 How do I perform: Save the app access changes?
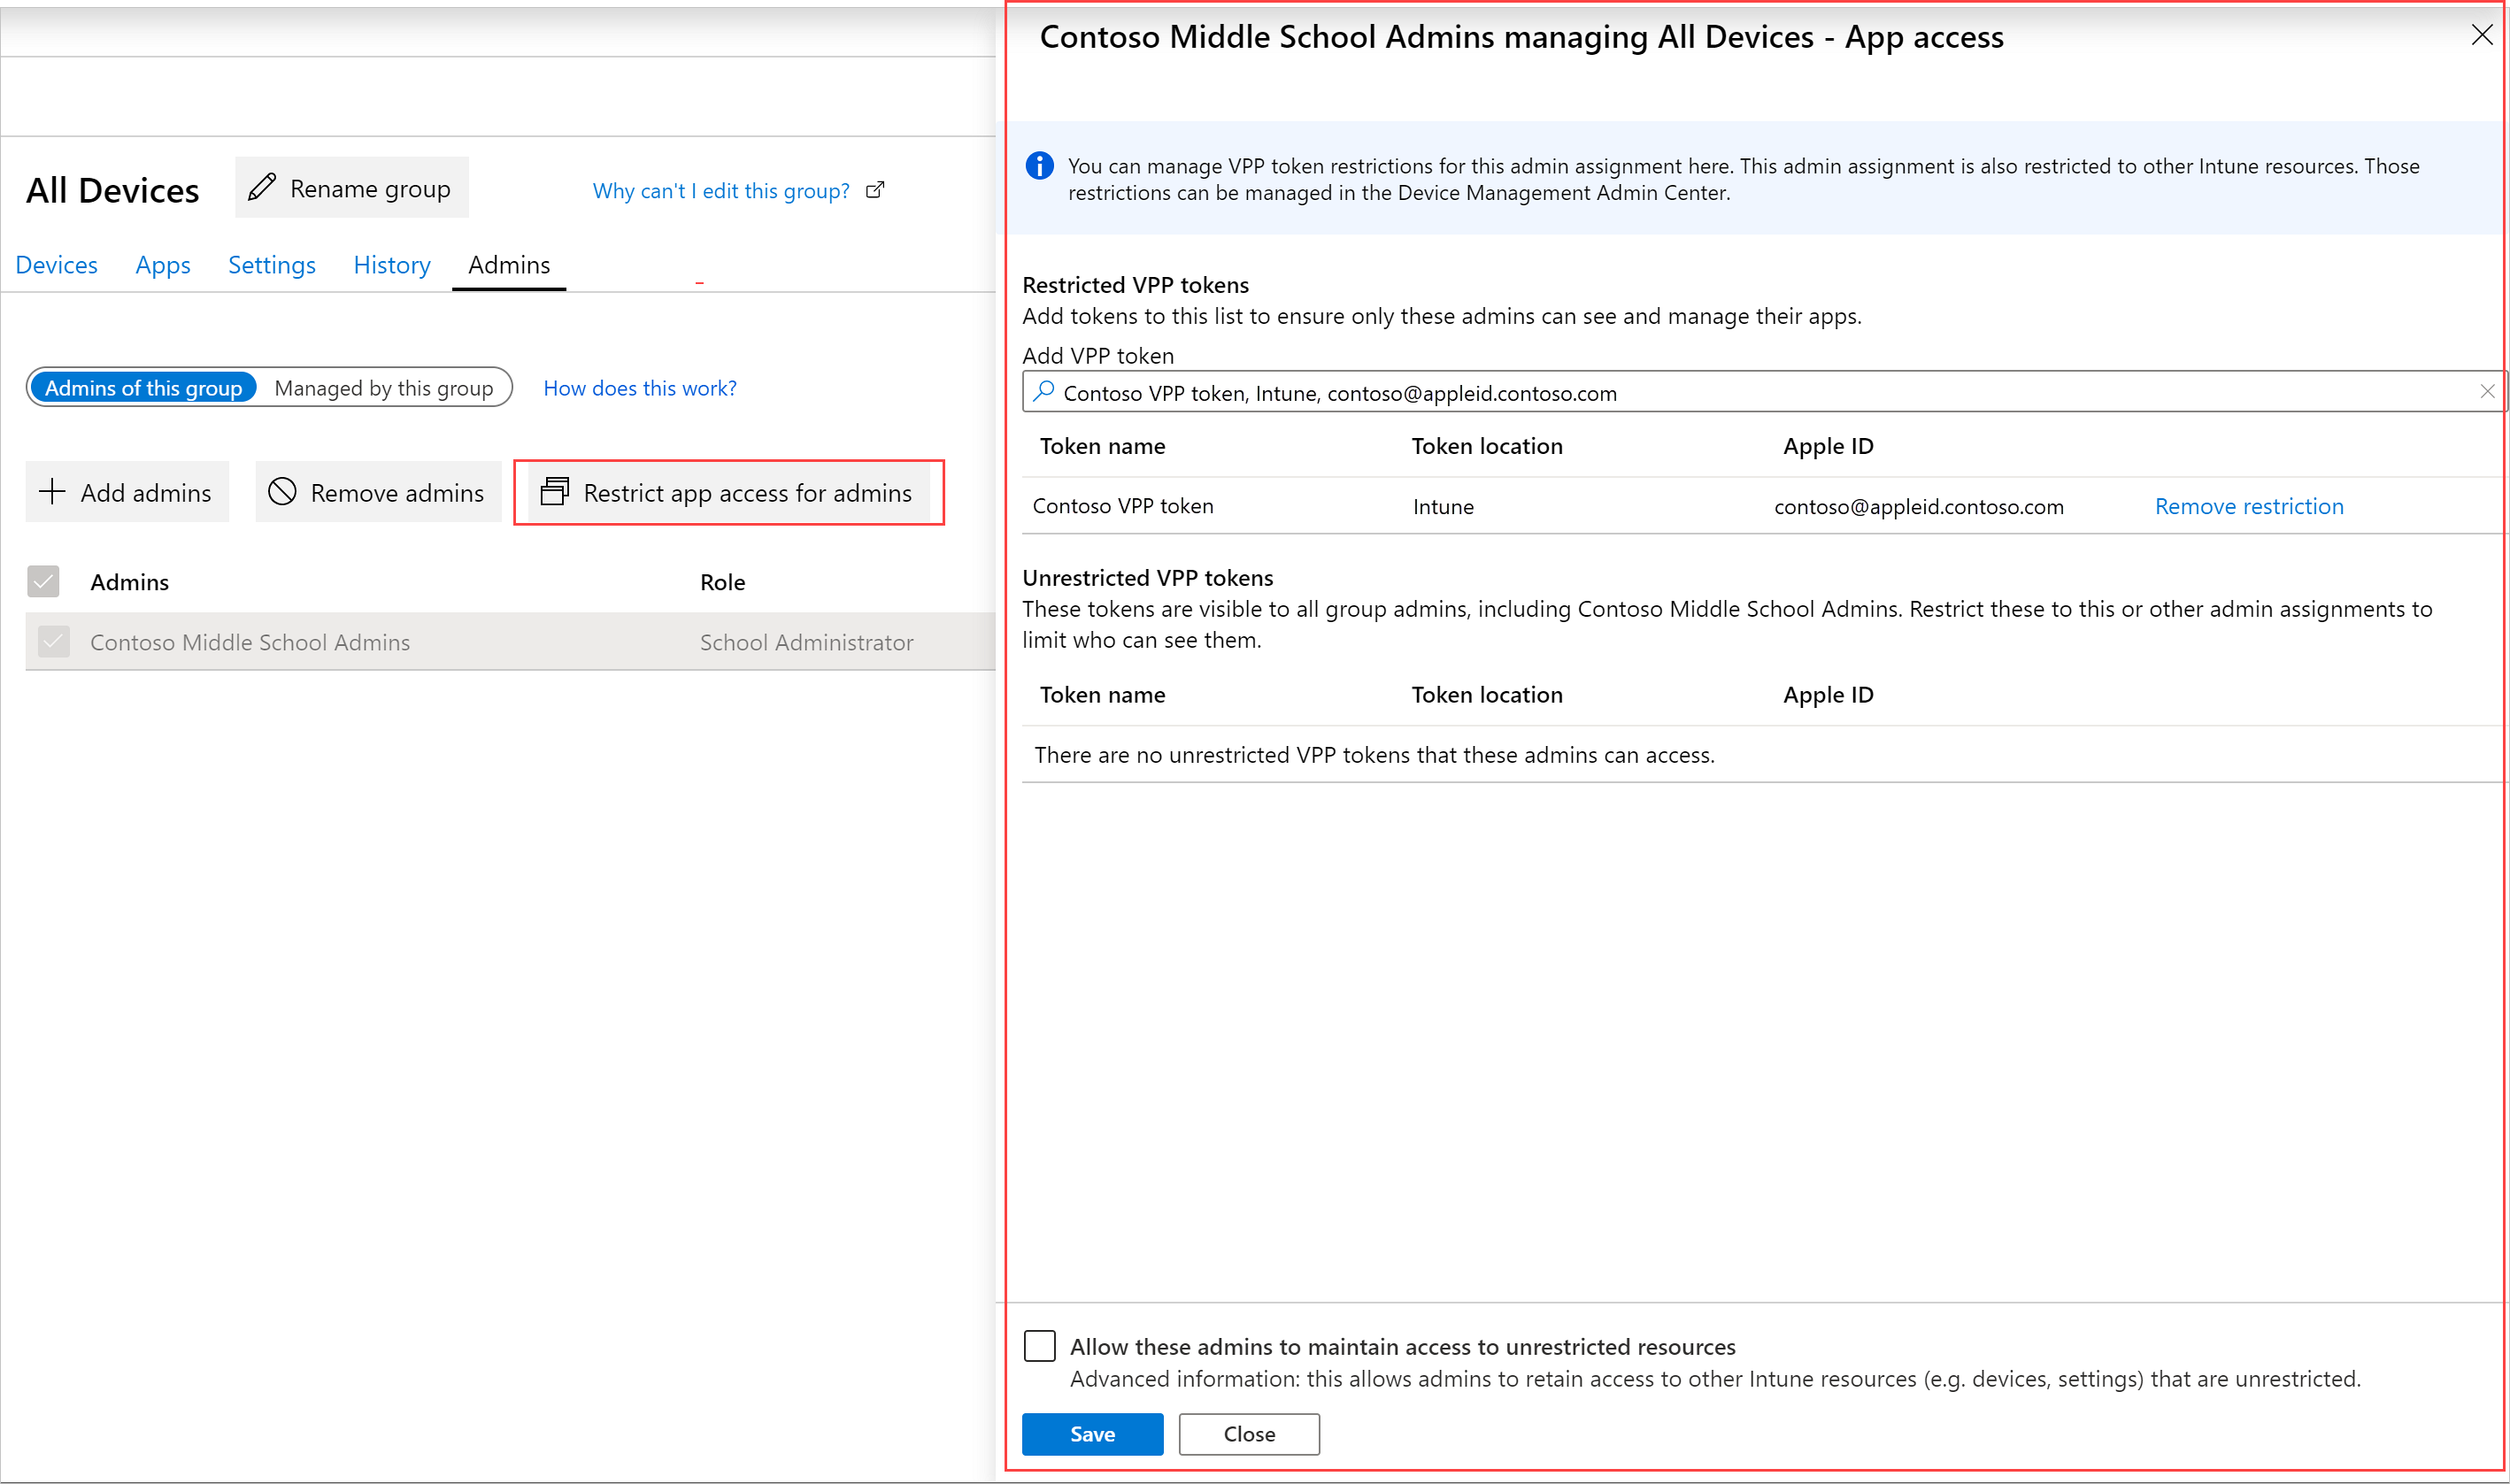point(1092,1434)
